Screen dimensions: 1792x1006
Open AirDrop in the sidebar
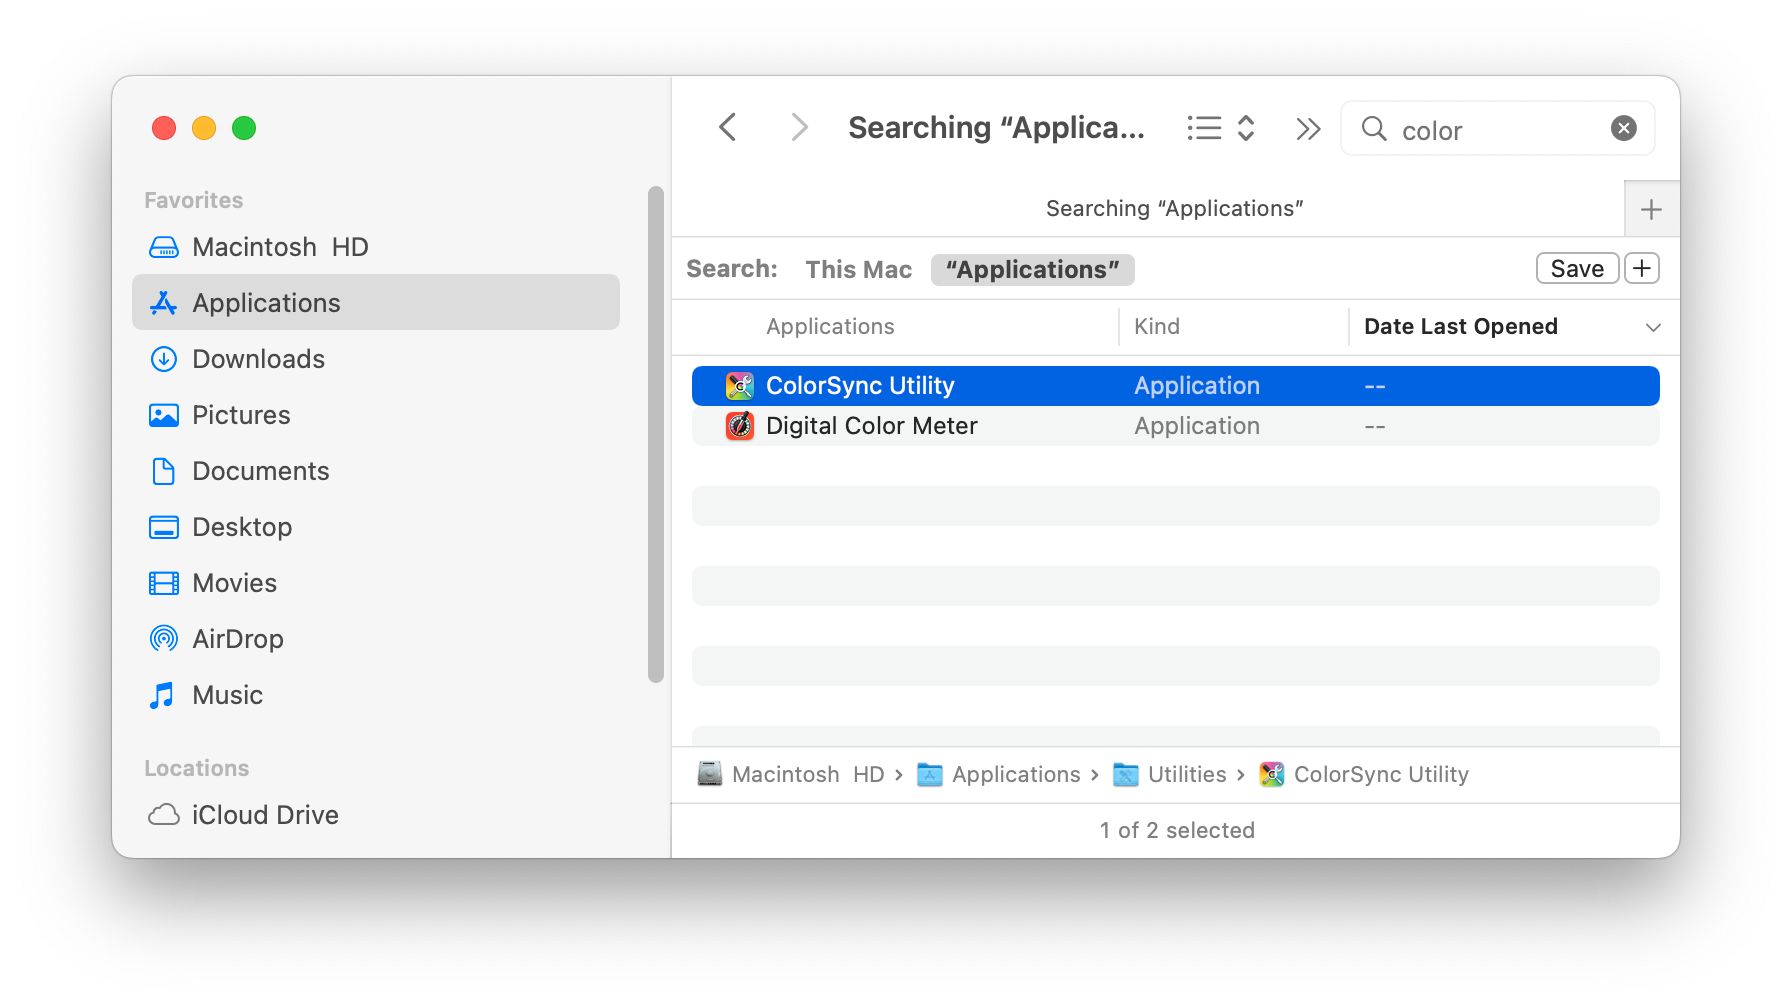(x=376, y=639)
